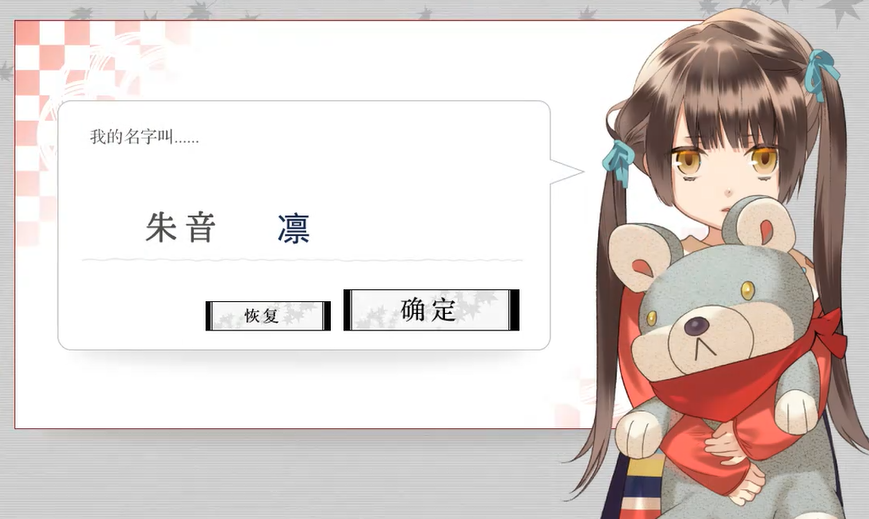Click the 我的名字叫...... prompt text
Screen dimensions: 869x519
point(144,136)
